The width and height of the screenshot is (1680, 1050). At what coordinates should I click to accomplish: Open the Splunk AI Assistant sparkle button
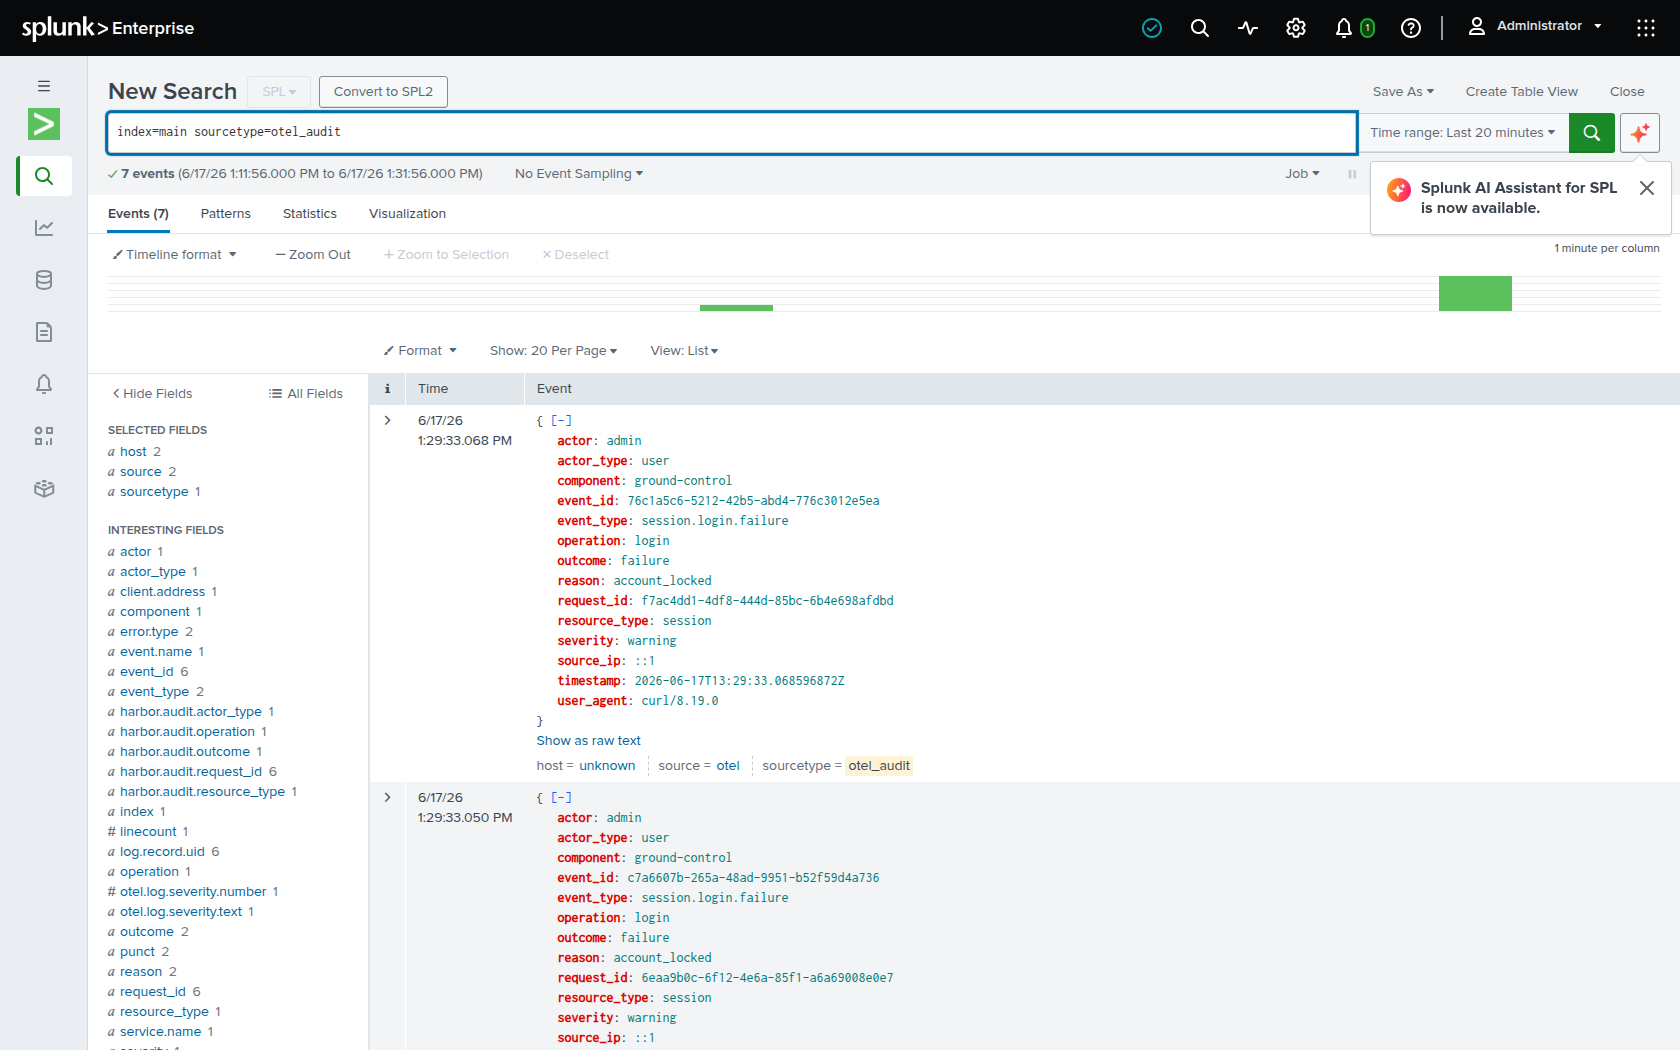pos(1640,133)
